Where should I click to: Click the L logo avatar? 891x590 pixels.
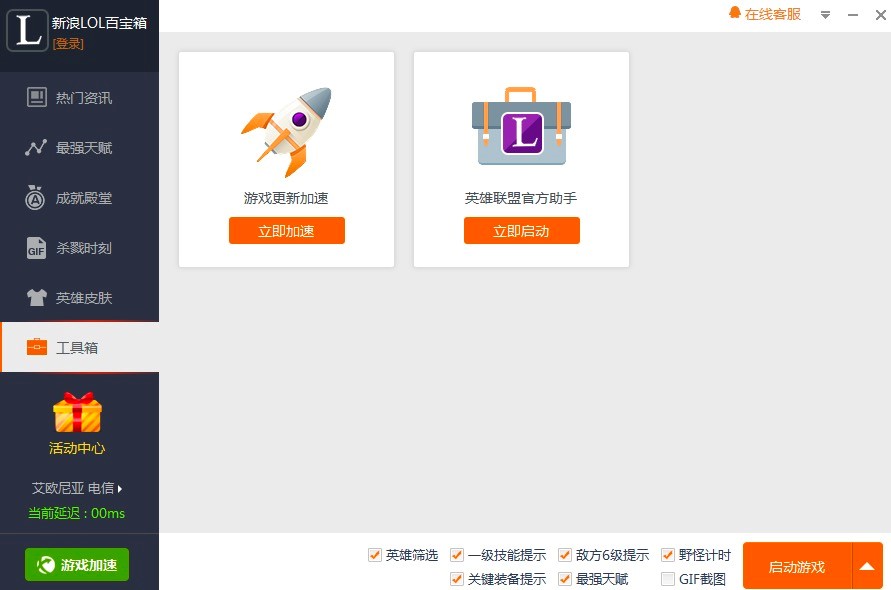click(27, 30)
